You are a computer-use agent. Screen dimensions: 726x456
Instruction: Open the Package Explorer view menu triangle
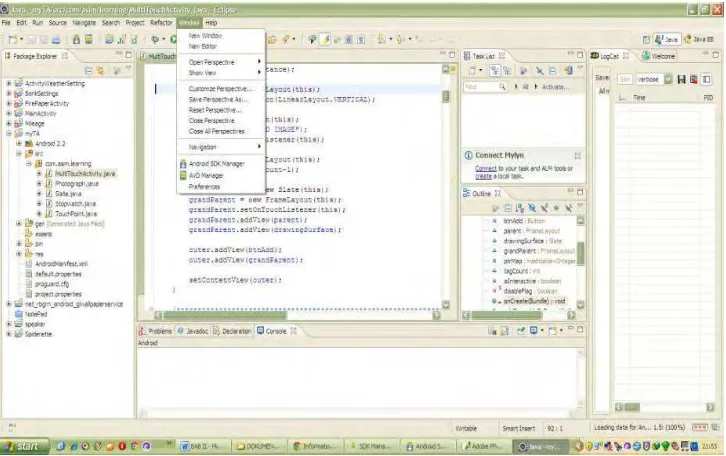(128, 69)
